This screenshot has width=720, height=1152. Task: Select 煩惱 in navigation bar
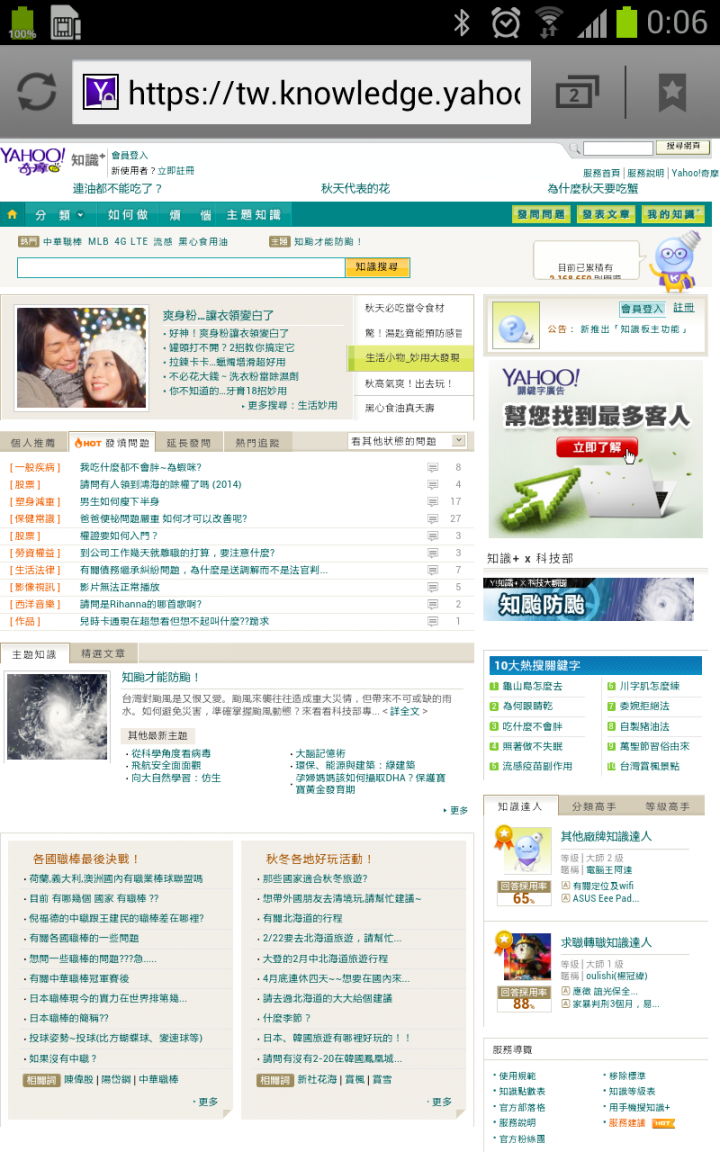[190, 215]
